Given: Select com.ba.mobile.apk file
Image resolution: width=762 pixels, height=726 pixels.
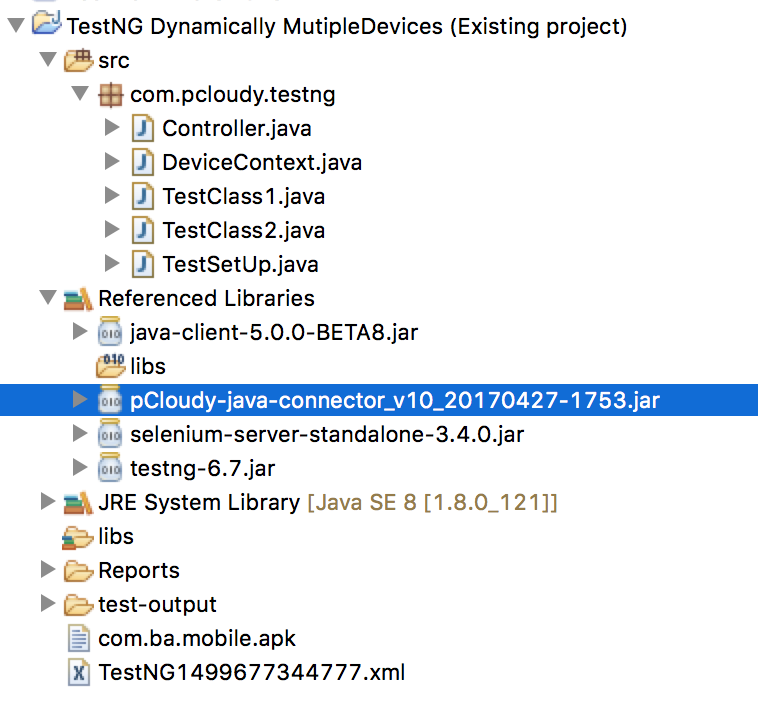Looking at the screenshot, I should [197, 639].
